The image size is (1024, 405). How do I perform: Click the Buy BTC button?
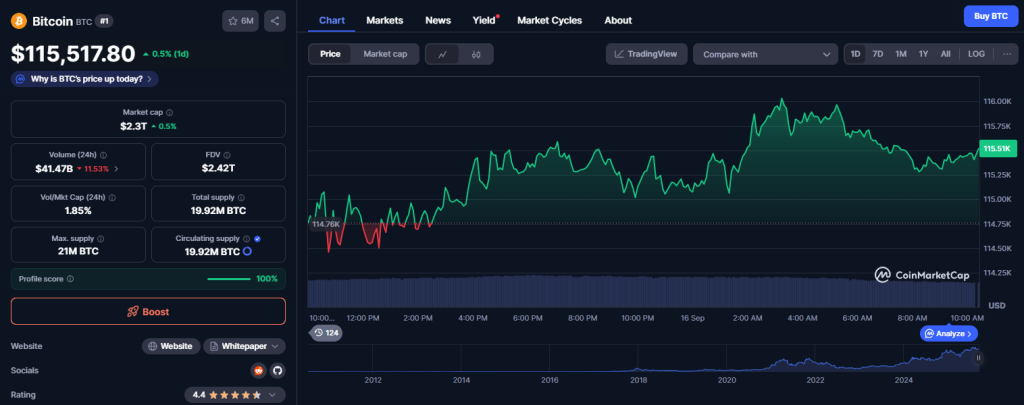(989, 16)
